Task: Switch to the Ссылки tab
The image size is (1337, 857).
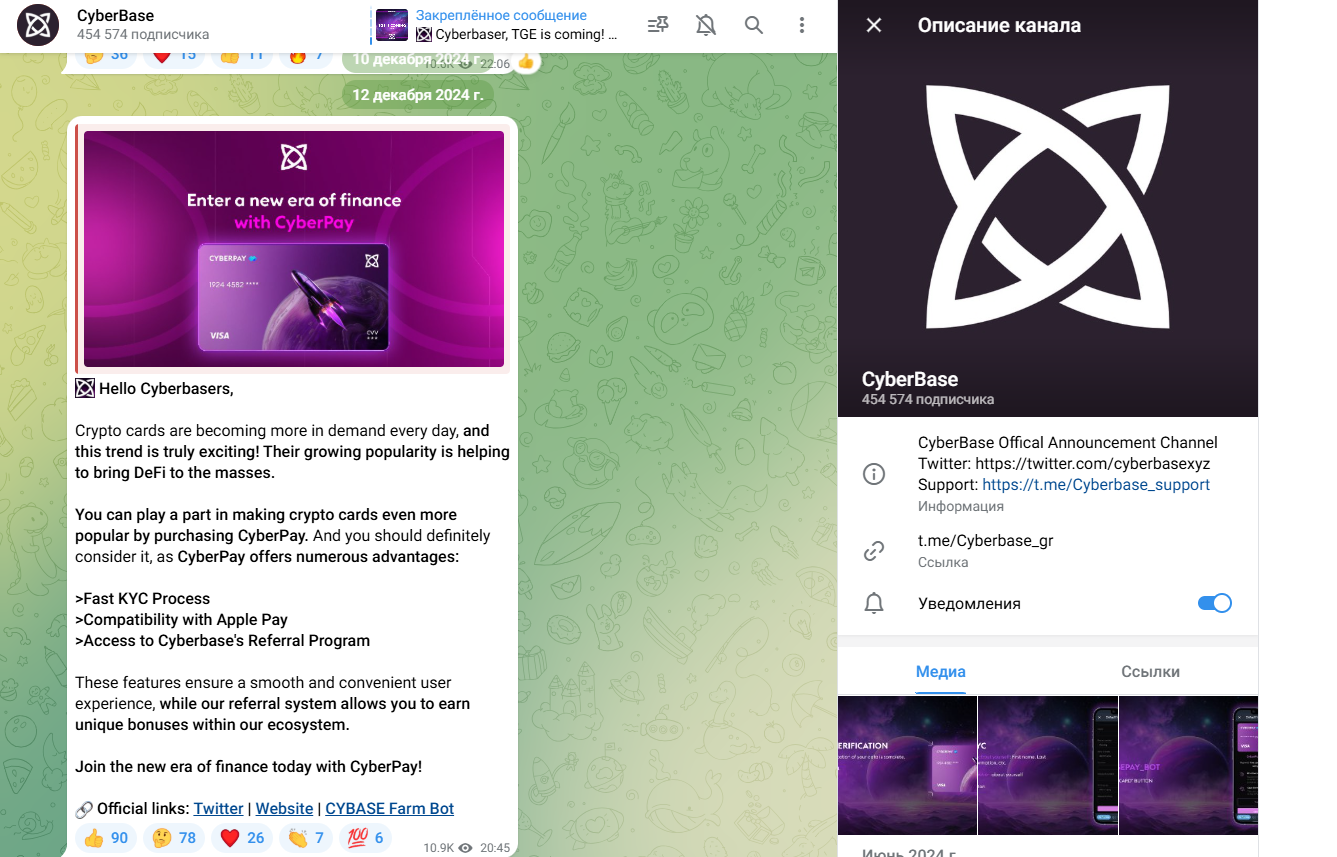Action: pos(1151,672)
